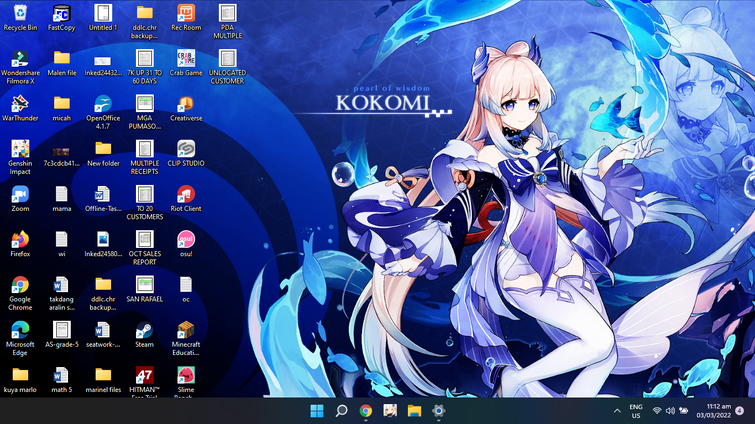Select the SAN RAFAEL spreadsheet icon
This screenshot has width=755, height=424.
[144, 289]
